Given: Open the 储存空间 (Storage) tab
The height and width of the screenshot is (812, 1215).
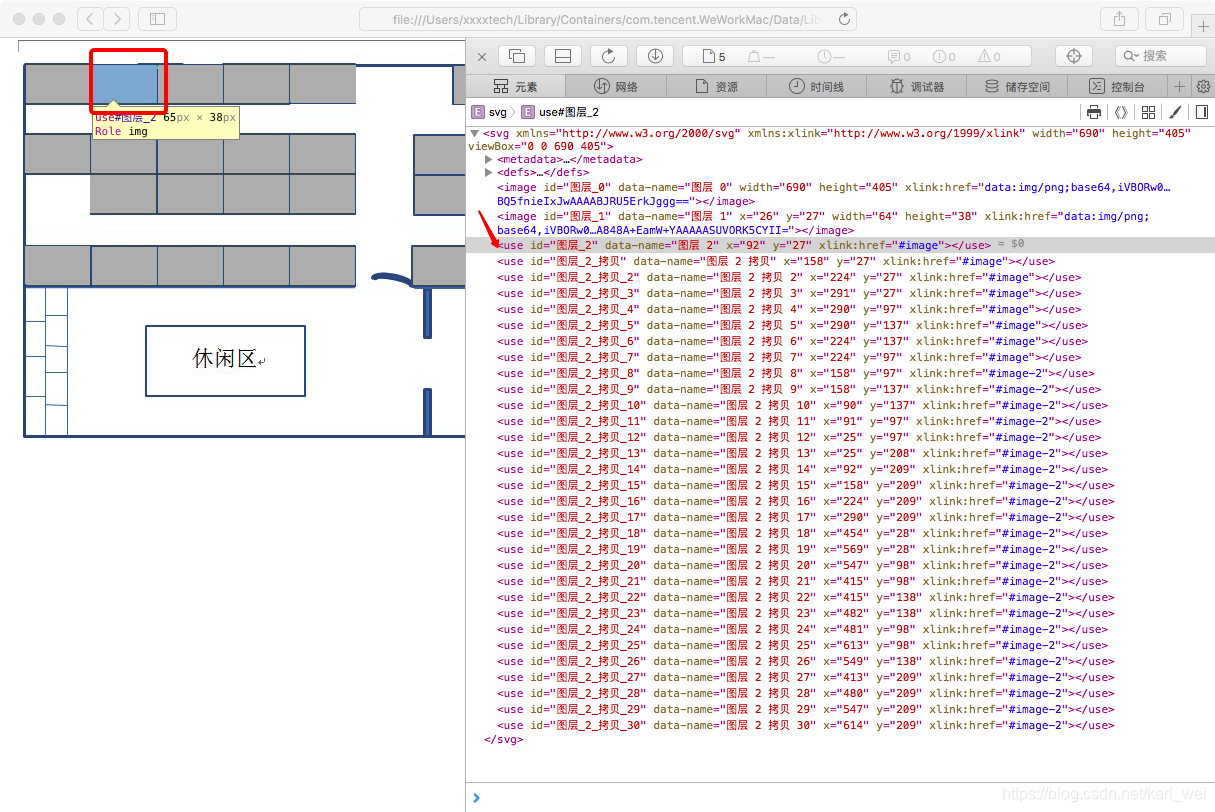Looking at the screenshot, I should (x=1017, y=86).
